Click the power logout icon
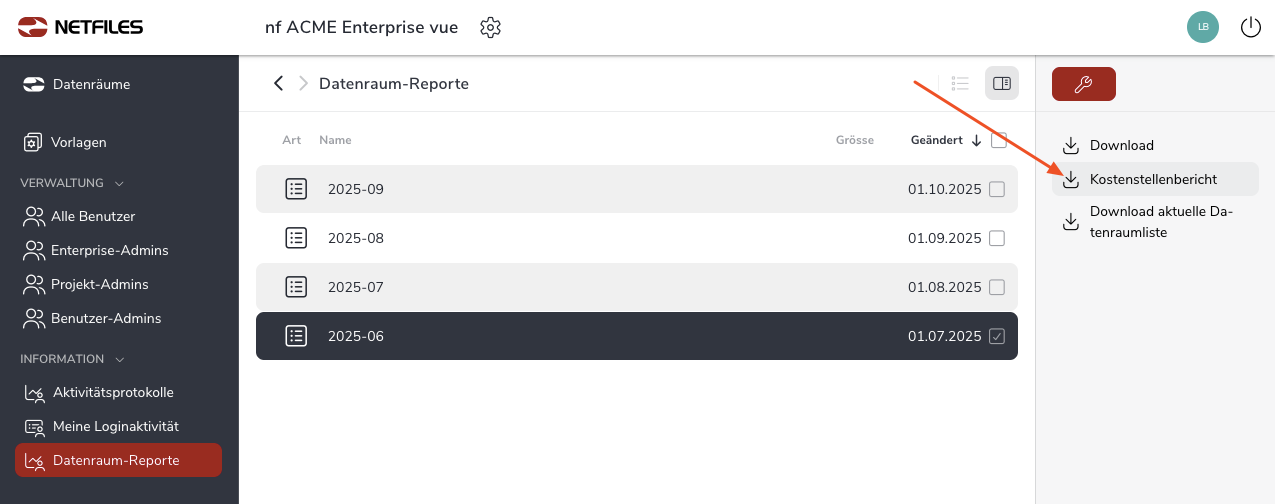1275x504 pixels. point(1250,27)
